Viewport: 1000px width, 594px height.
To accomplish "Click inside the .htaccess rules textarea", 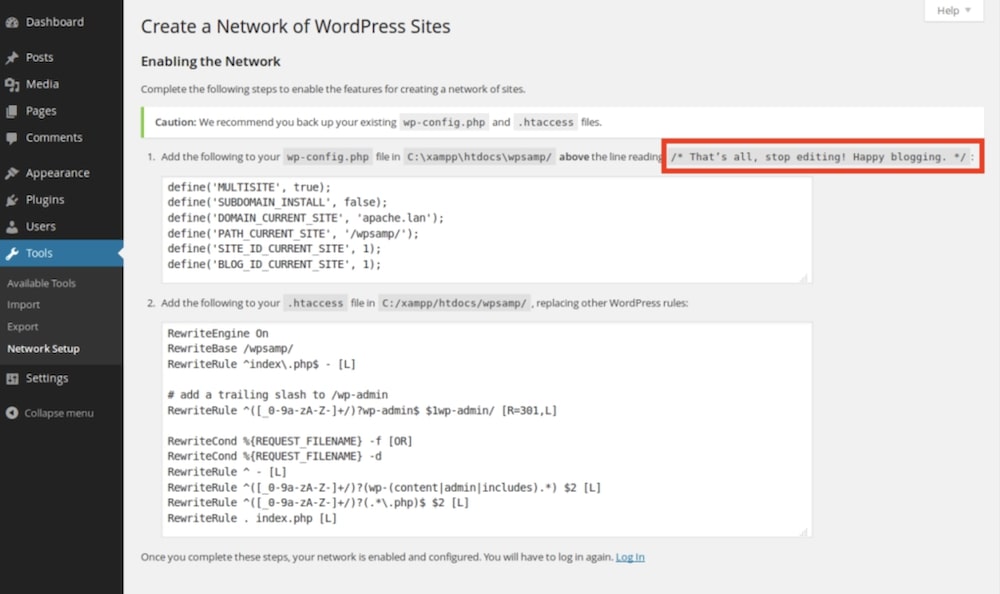I will point(487,429).
